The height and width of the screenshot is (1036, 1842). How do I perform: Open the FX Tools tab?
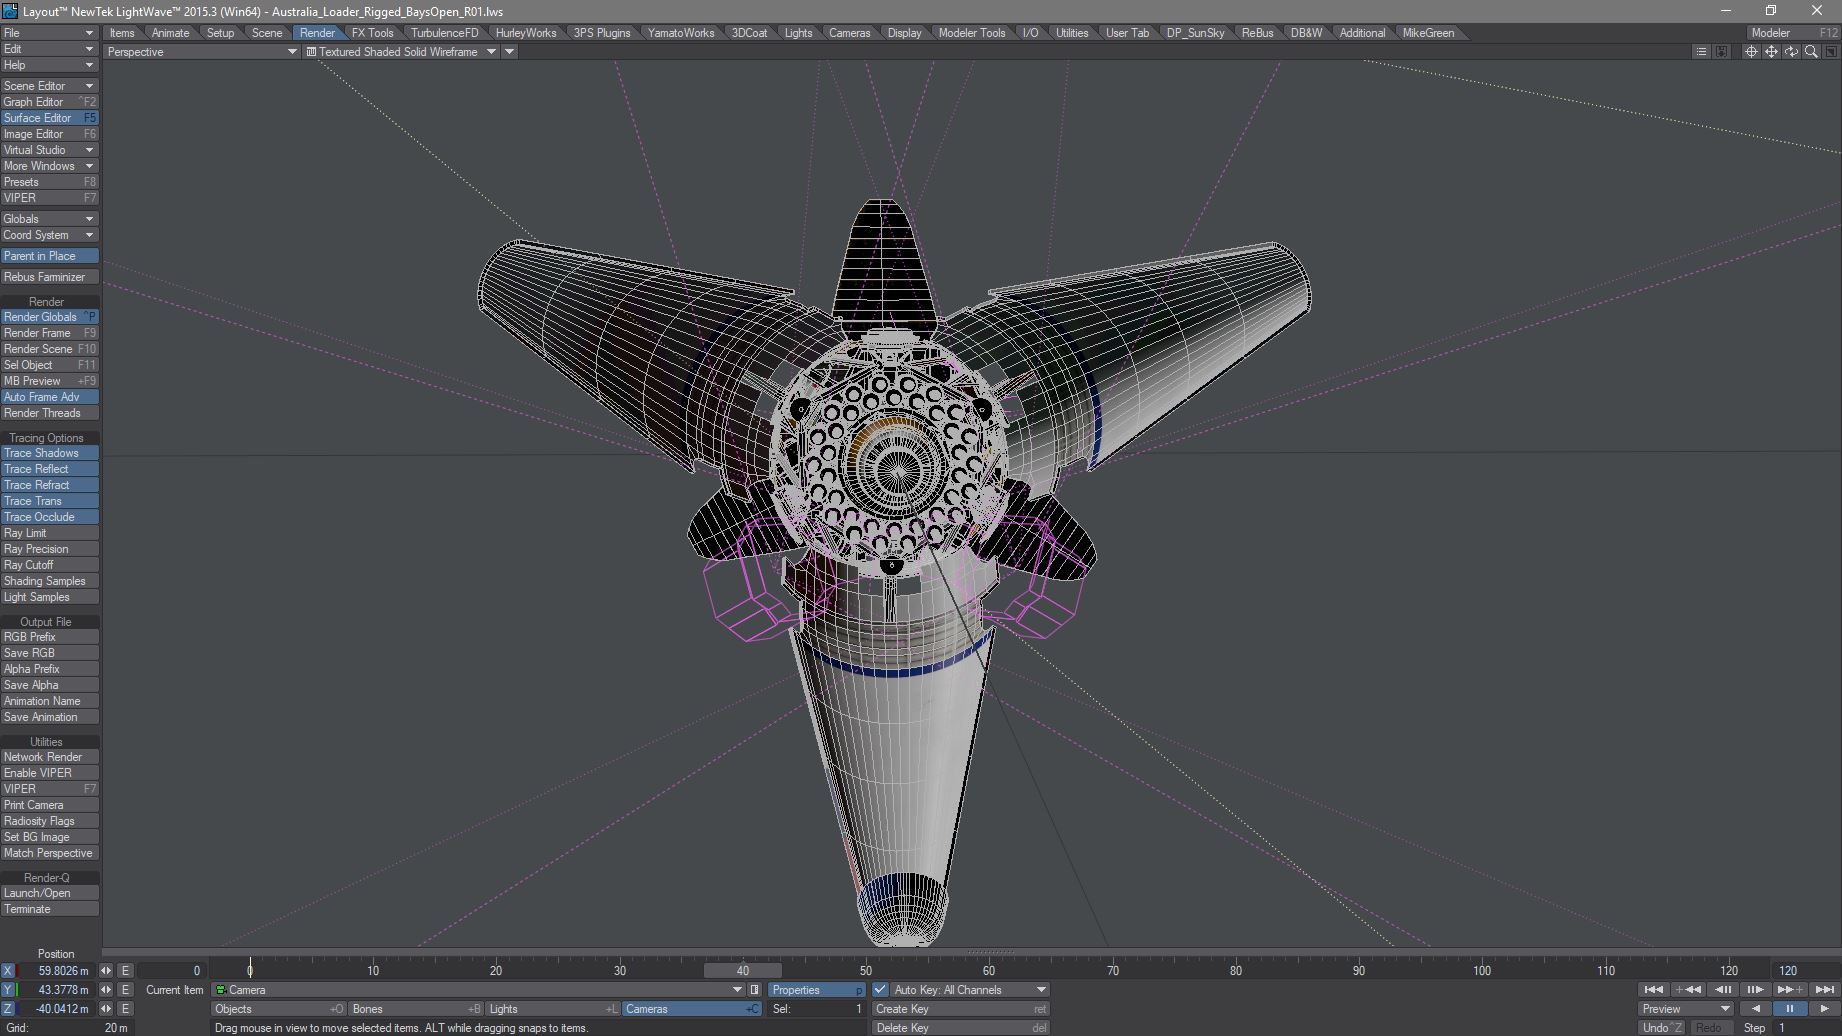(372, 33)
